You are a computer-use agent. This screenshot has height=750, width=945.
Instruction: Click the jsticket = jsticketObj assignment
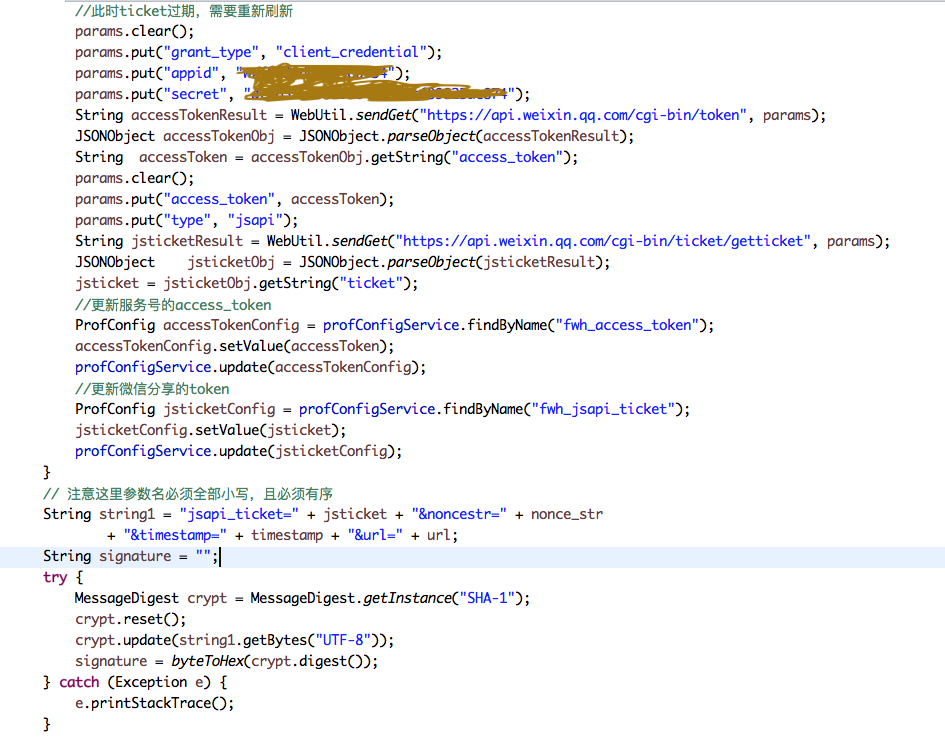[246, 283]
